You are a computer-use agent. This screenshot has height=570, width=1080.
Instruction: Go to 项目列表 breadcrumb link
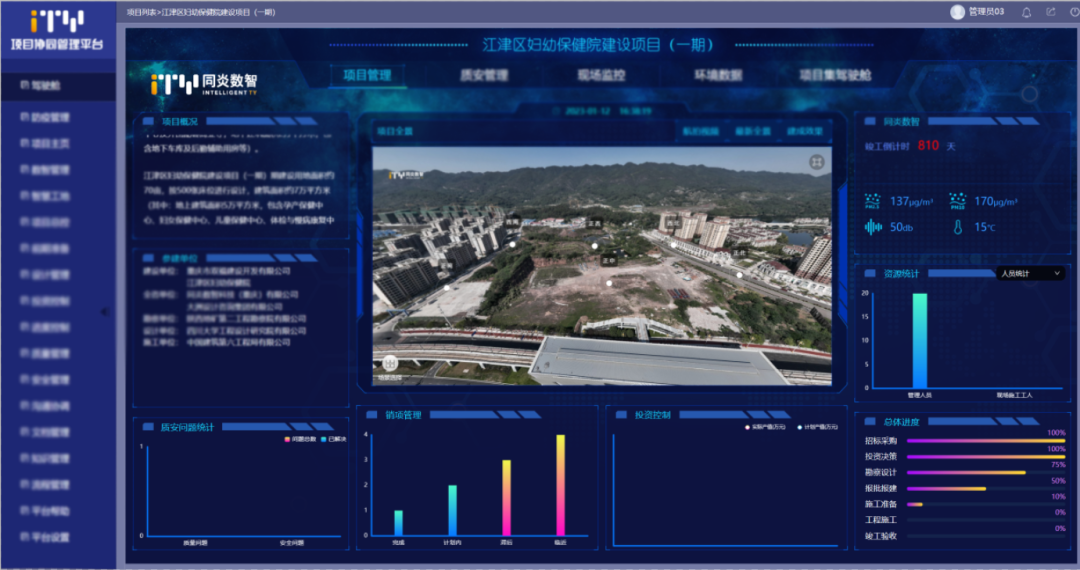[142, 12]
